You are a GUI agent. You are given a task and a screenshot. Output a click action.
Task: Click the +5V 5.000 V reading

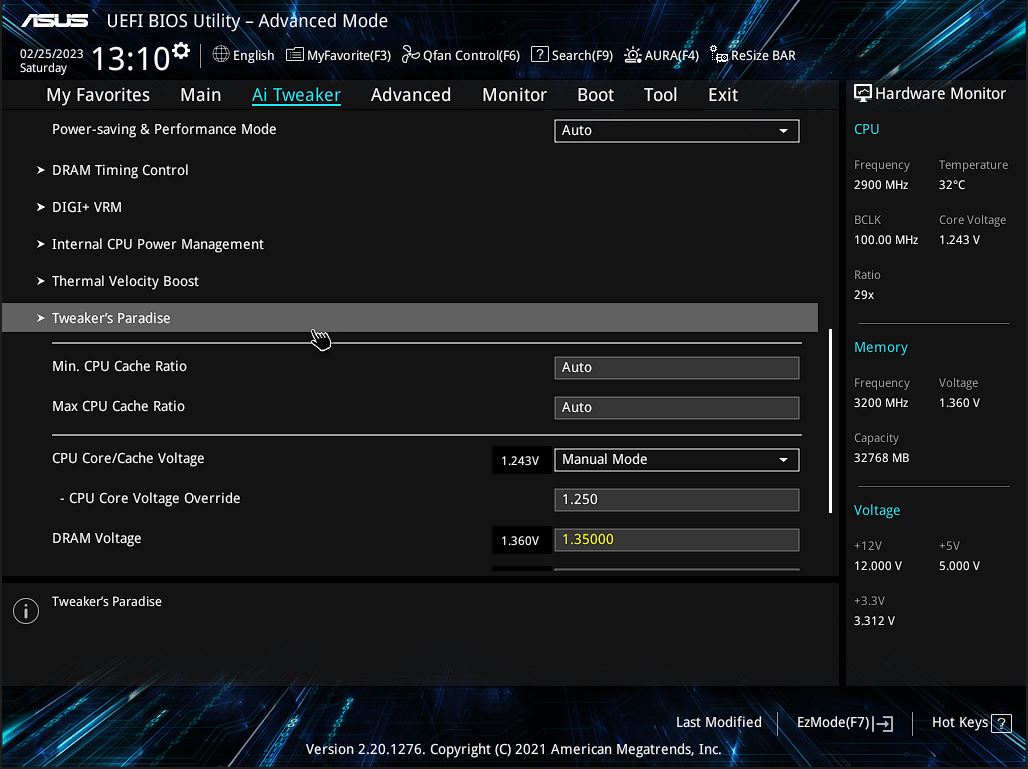(959, 566)
